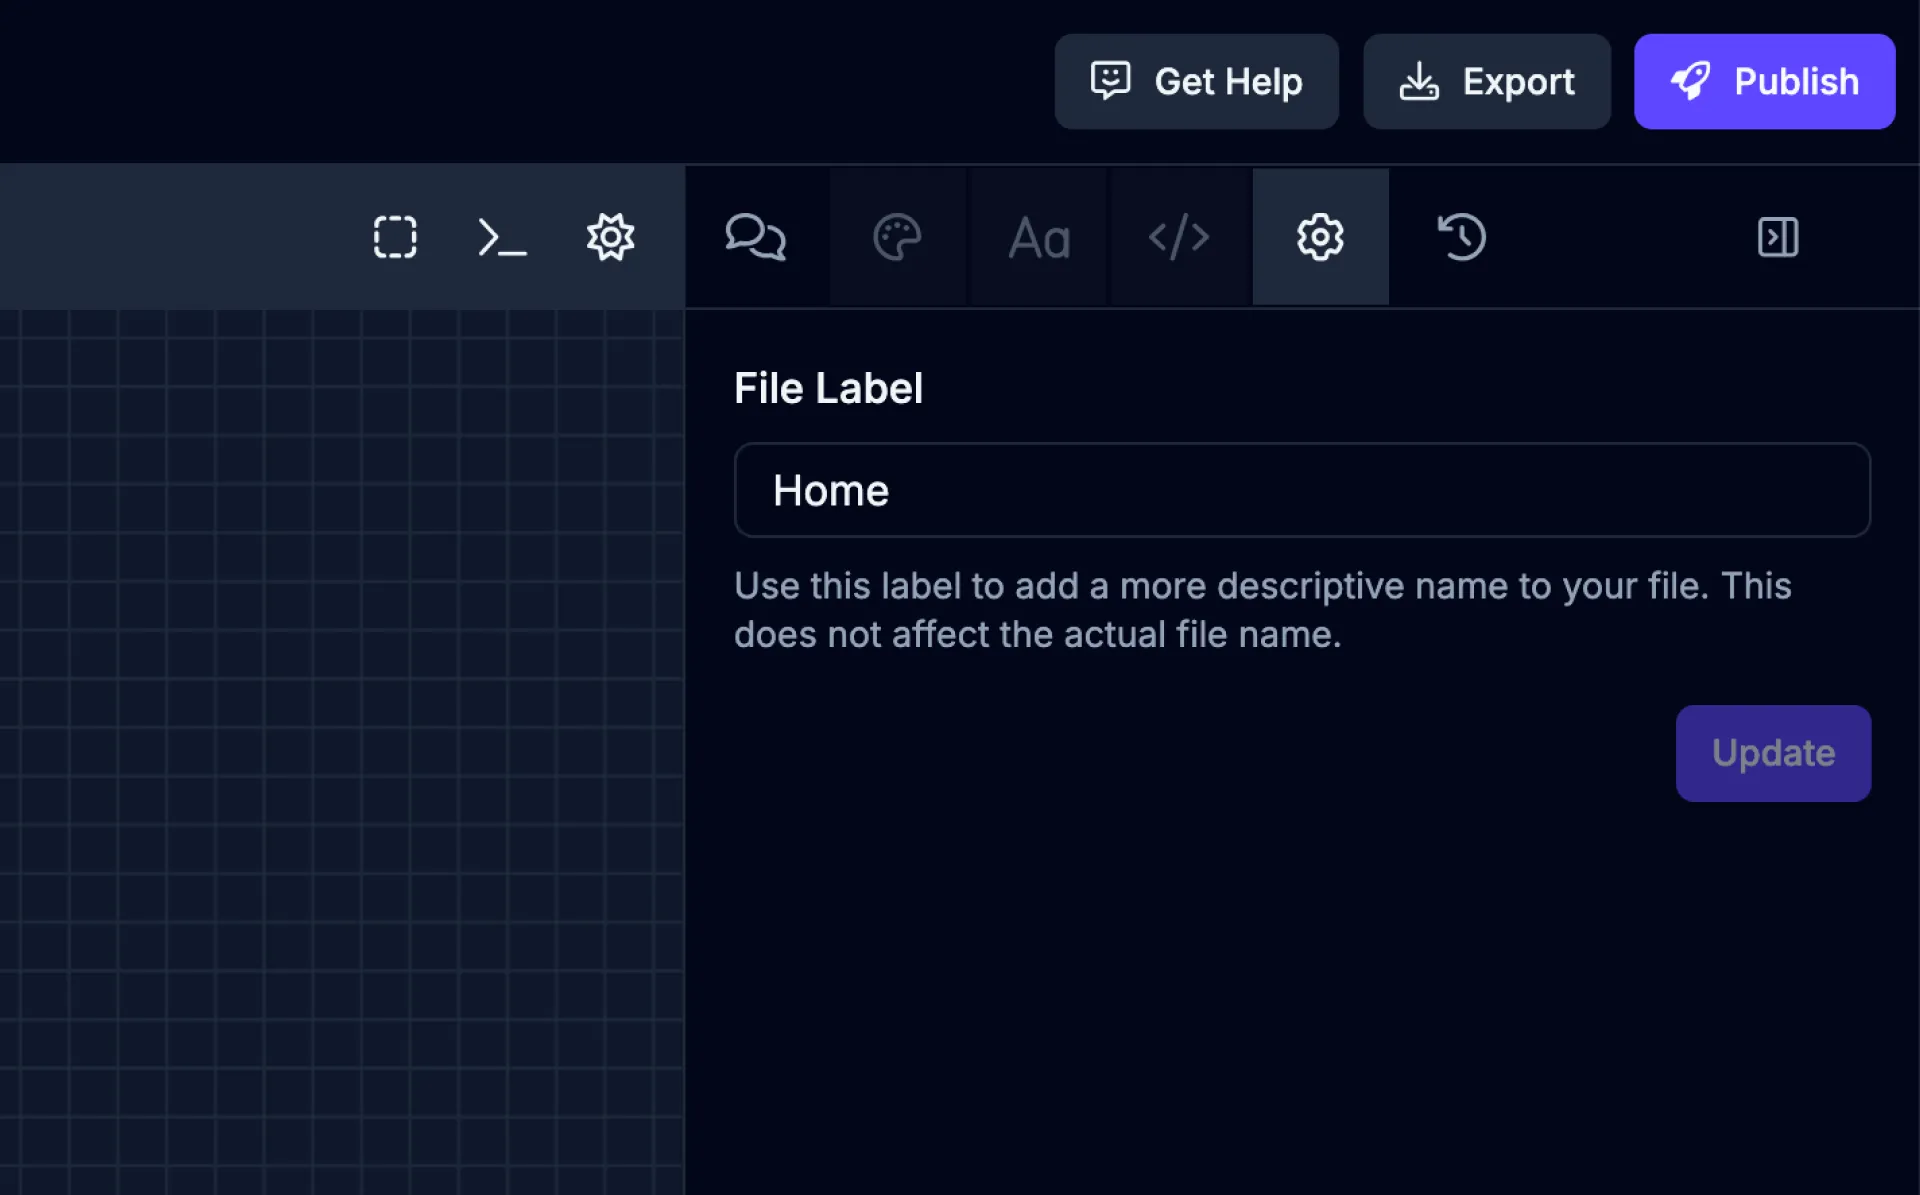Select the active settings gear tab

pos(1320,237)
